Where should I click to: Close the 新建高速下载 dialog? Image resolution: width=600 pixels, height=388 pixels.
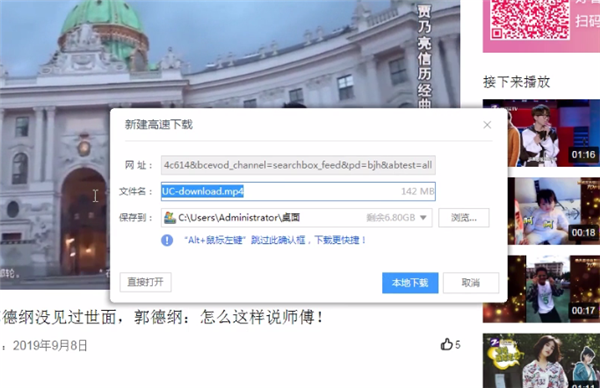(487, 125)
